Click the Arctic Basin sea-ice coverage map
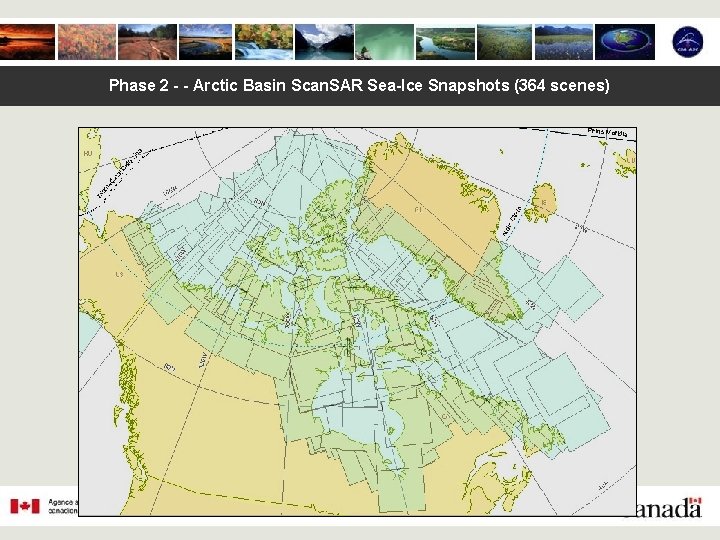The width and height of the screenshot is (720, 540). click(357, 321)
